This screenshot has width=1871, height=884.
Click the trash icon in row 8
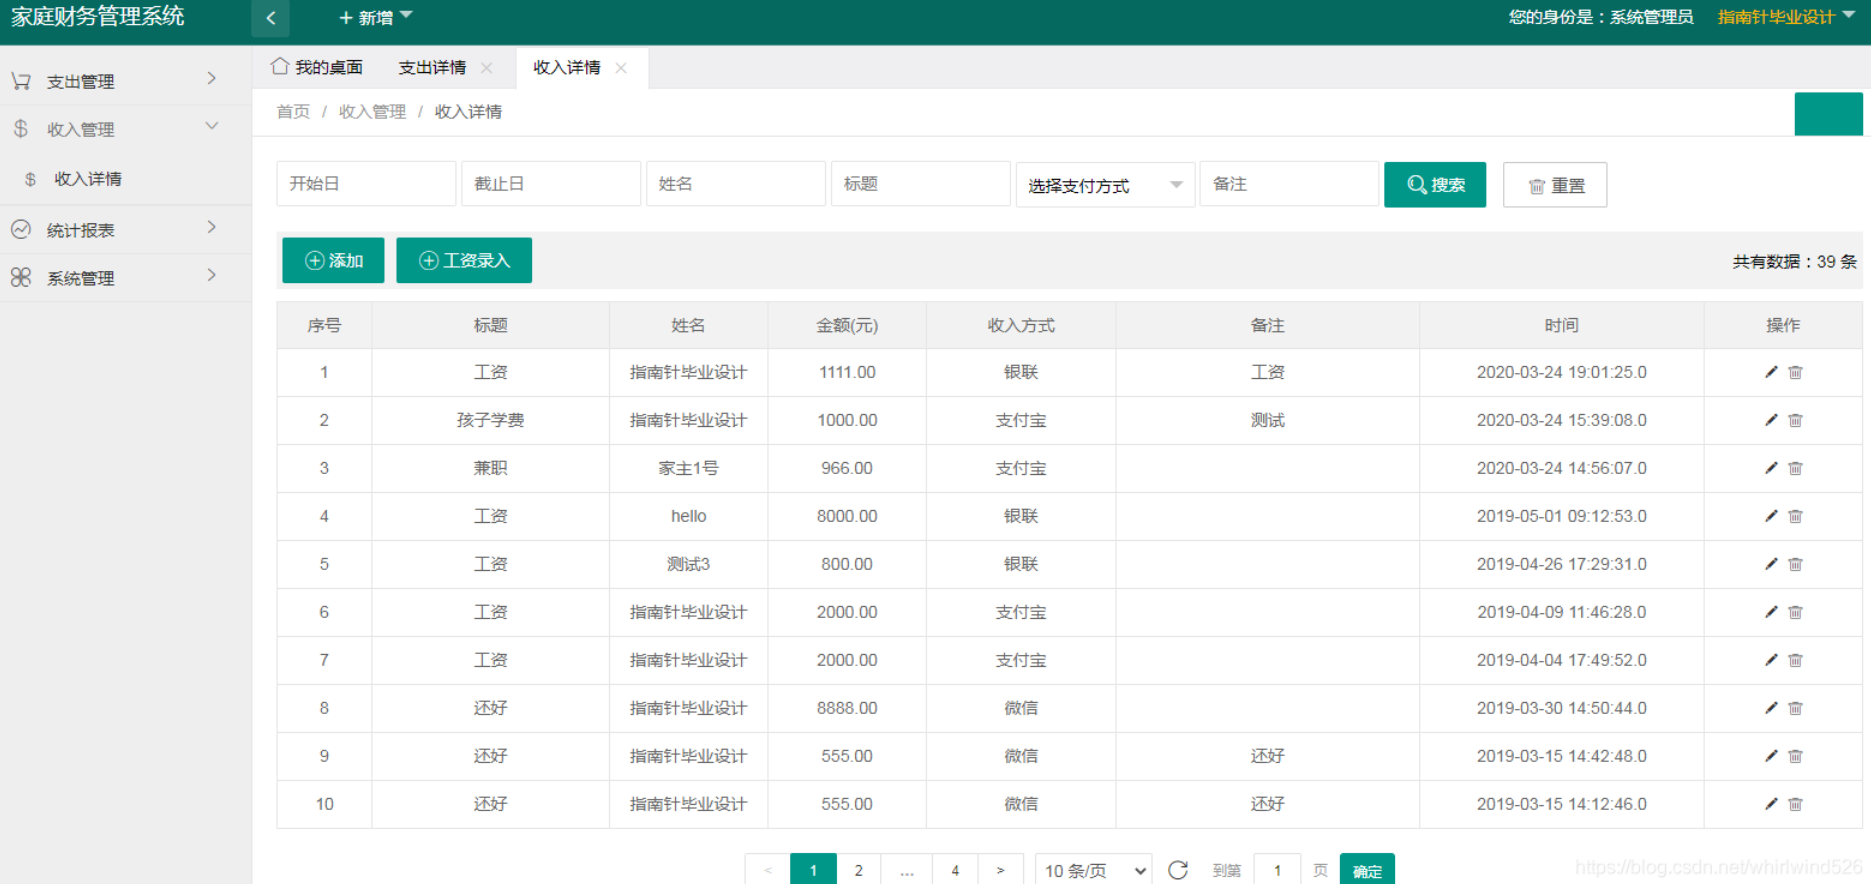(1796, 708)
